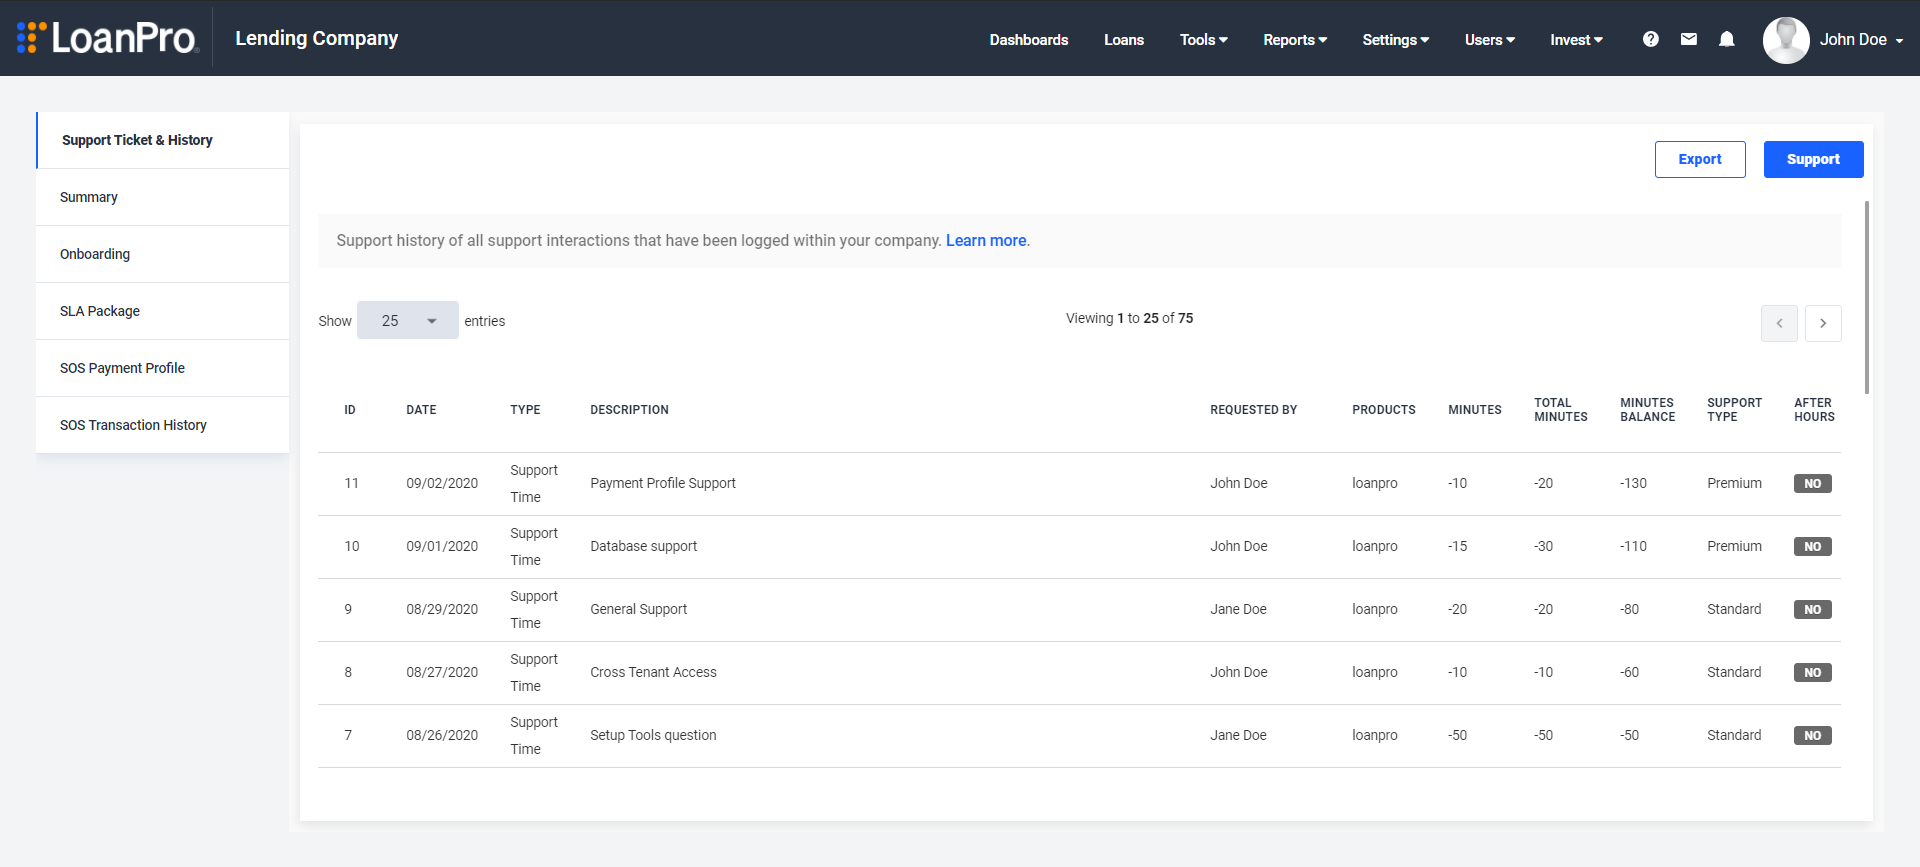Image resolution: width=1920 pixels, height=867 pixels.
Task: Open the Show 25 entries dropdown
Action: coord(408,320)
